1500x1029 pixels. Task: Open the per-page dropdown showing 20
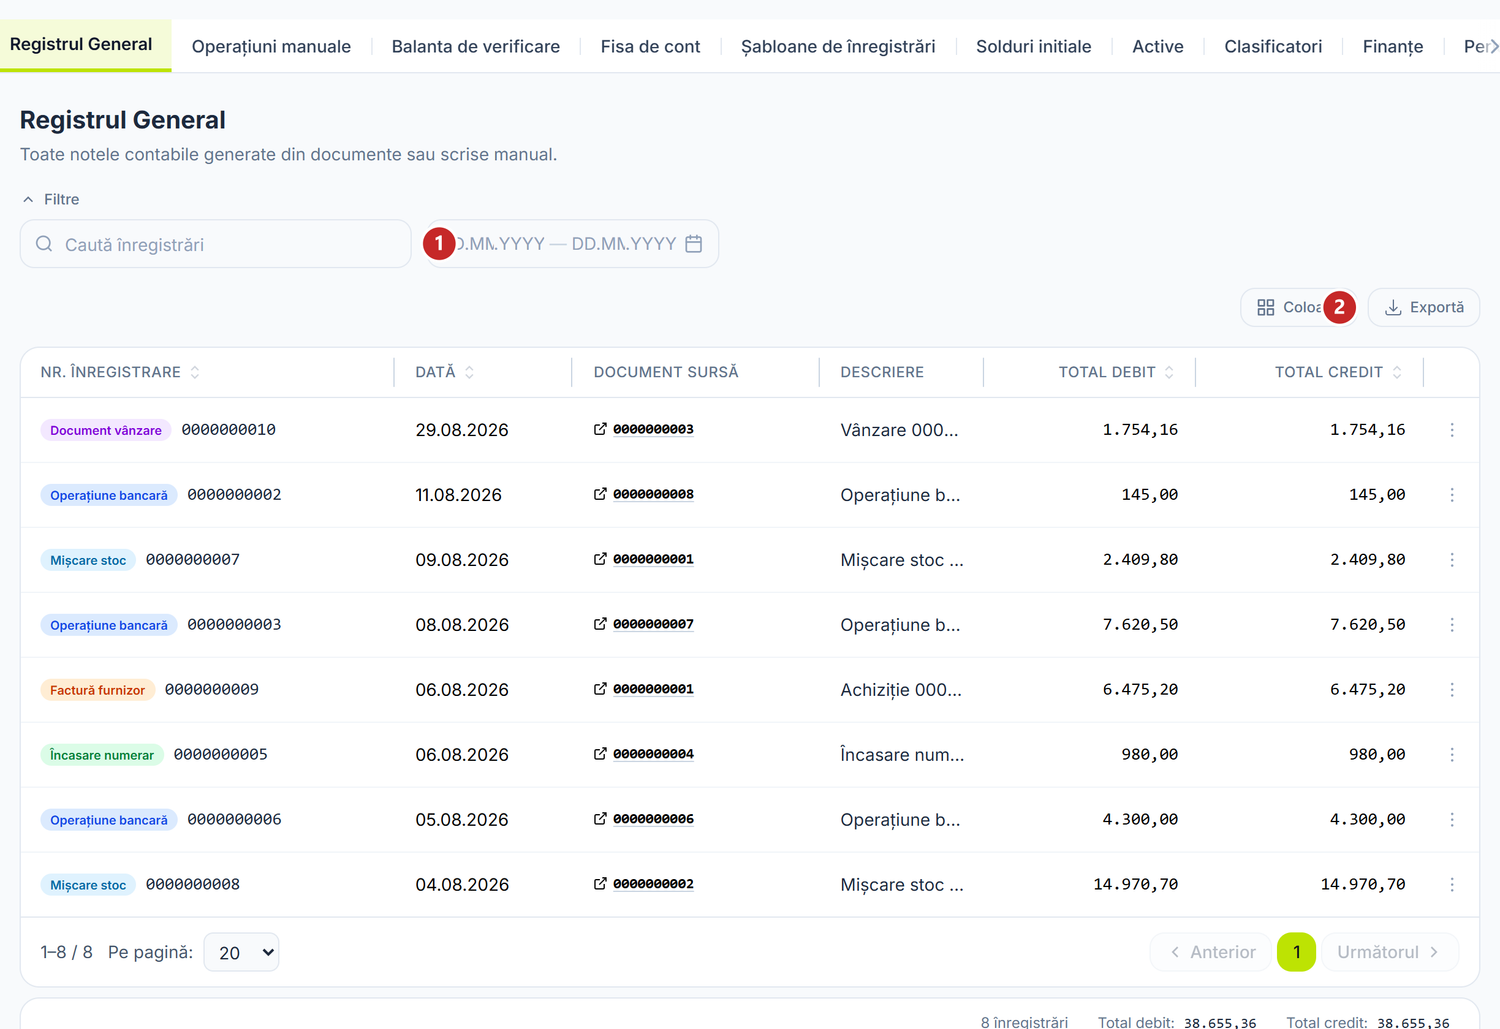(241, 952)
